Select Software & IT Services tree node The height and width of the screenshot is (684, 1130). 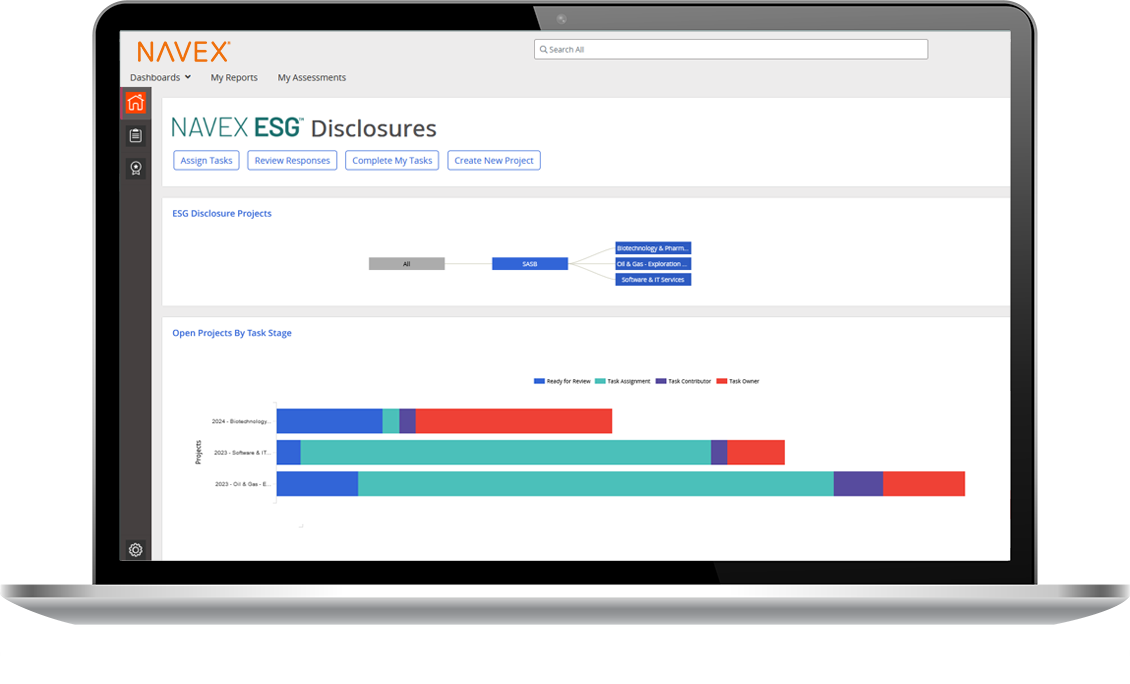653,280
